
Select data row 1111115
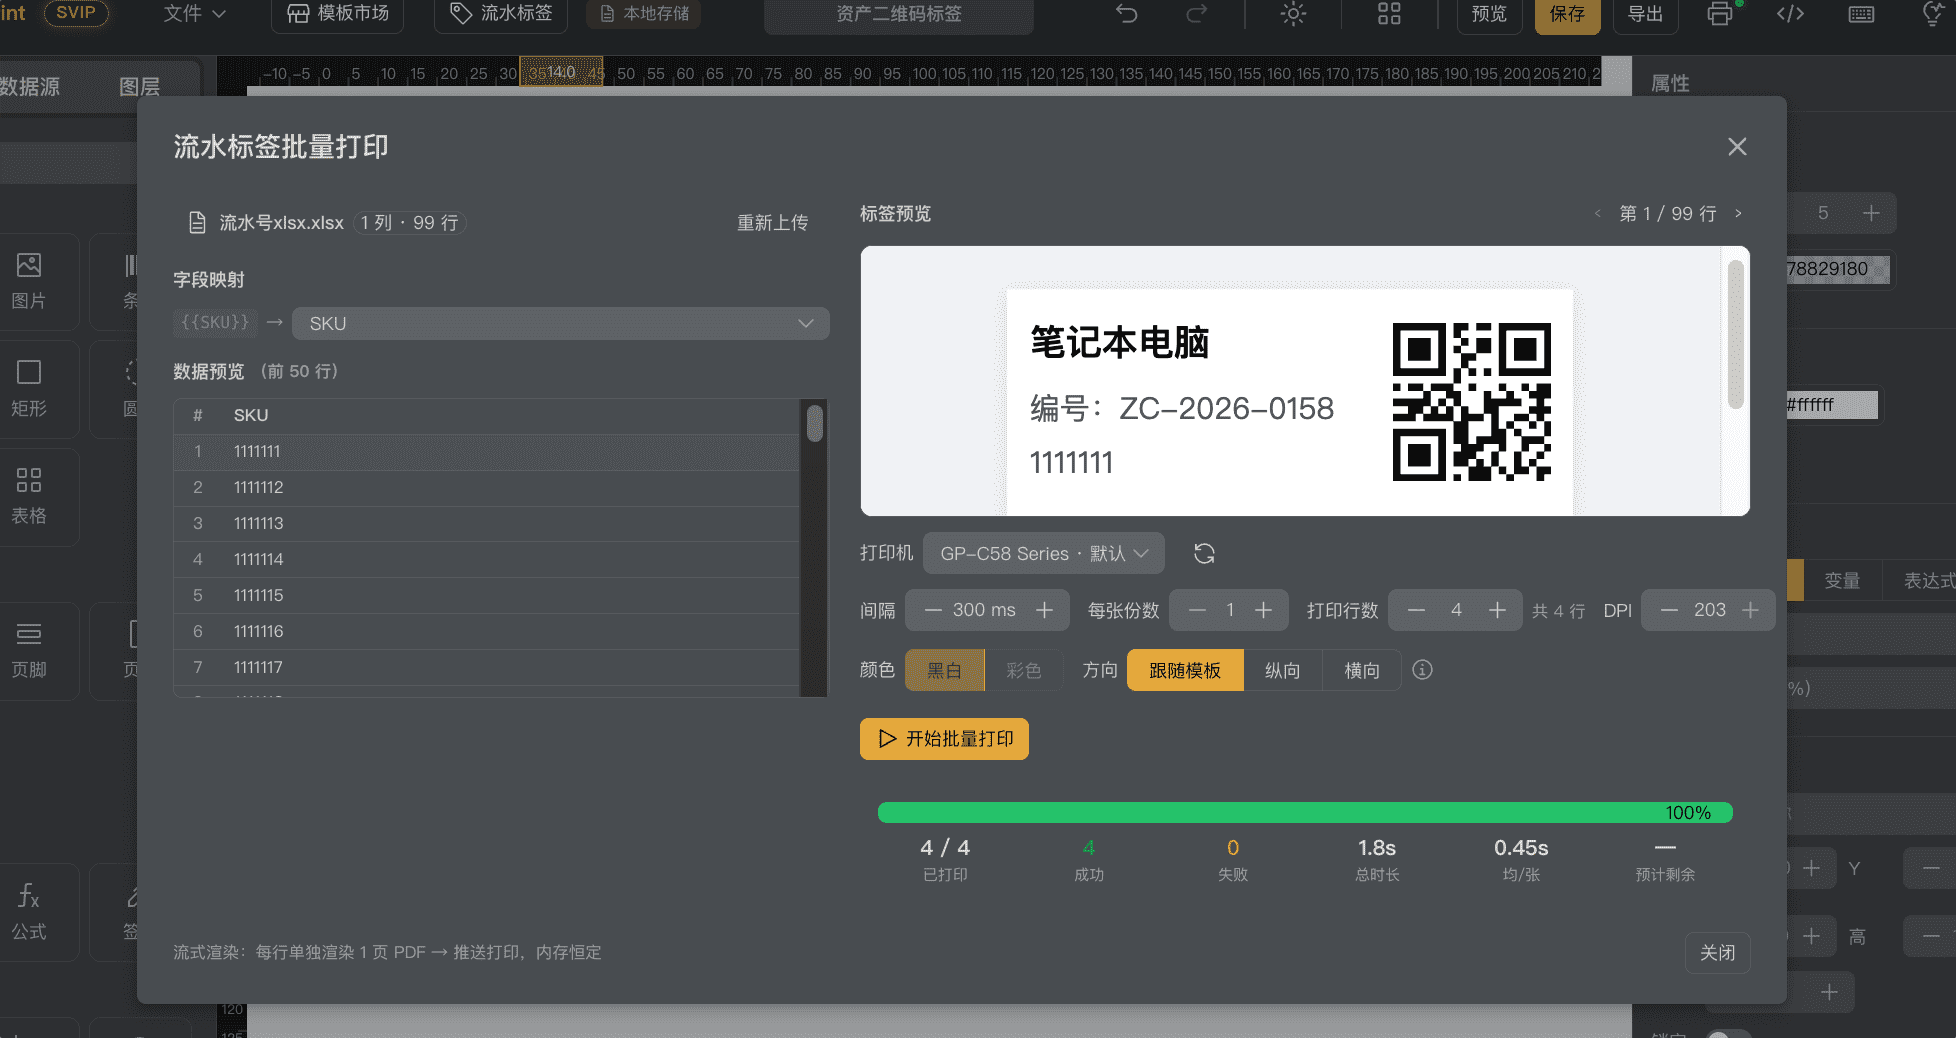coord(487,596)
